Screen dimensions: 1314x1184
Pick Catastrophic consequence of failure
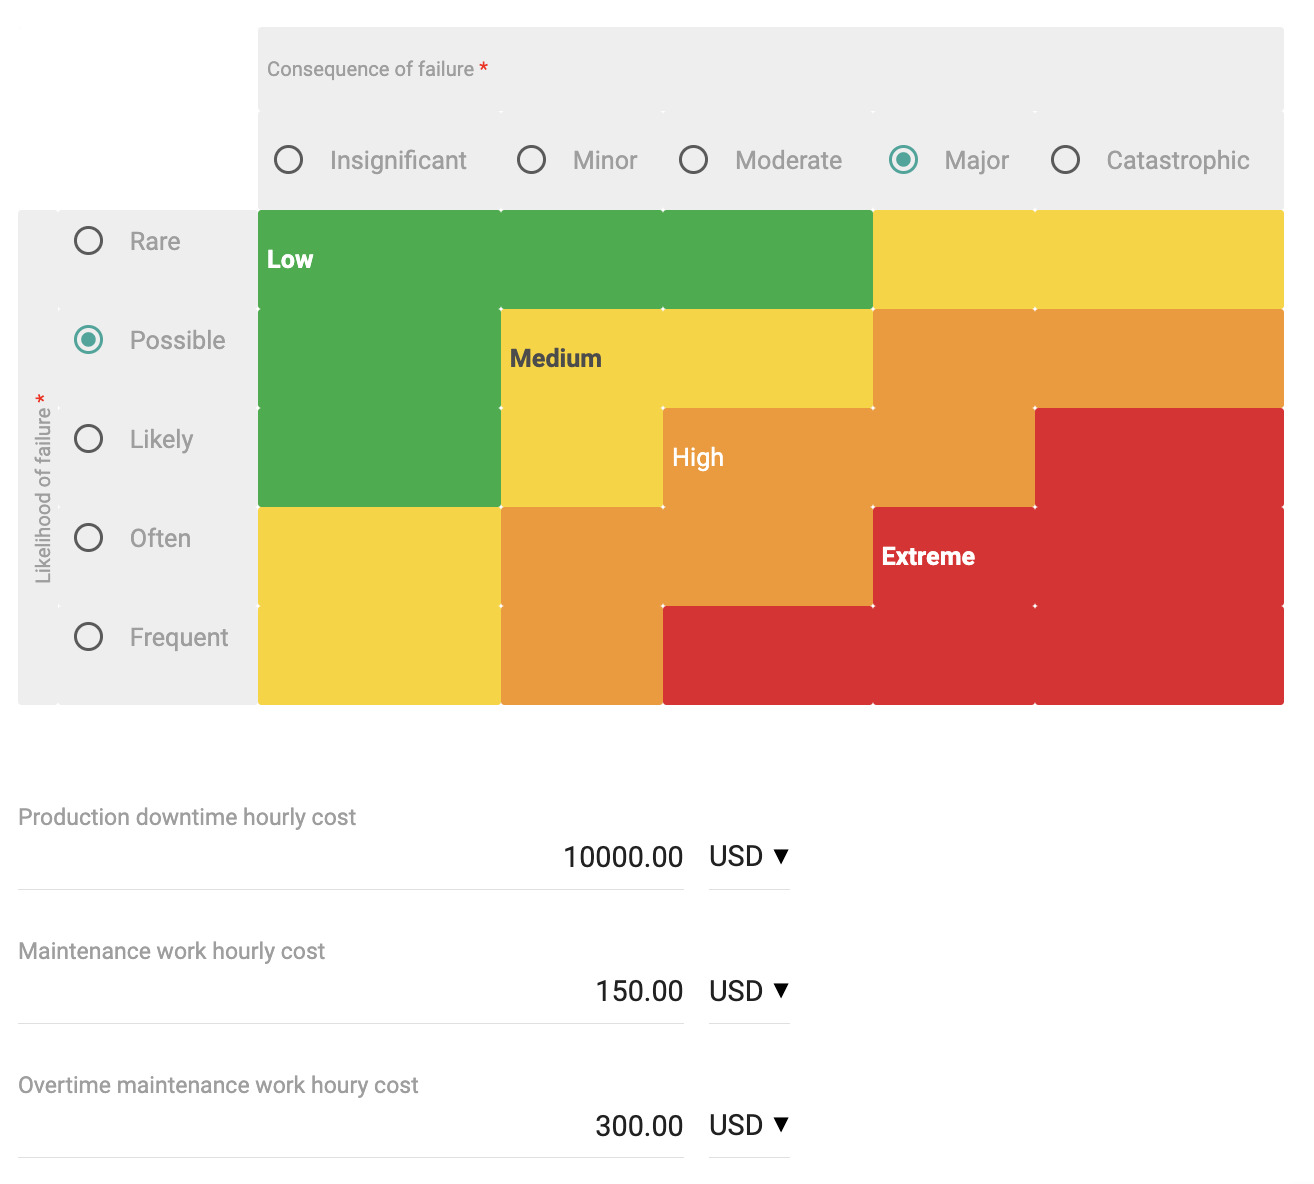tap(1066, 160)
